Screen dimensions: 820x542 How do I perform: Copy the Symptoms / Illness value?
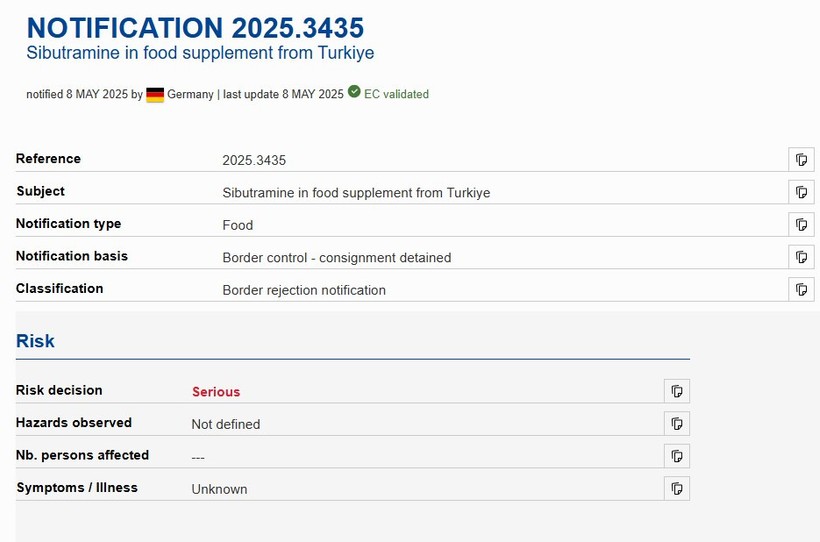pyautogui.click(x=677, y=489)
